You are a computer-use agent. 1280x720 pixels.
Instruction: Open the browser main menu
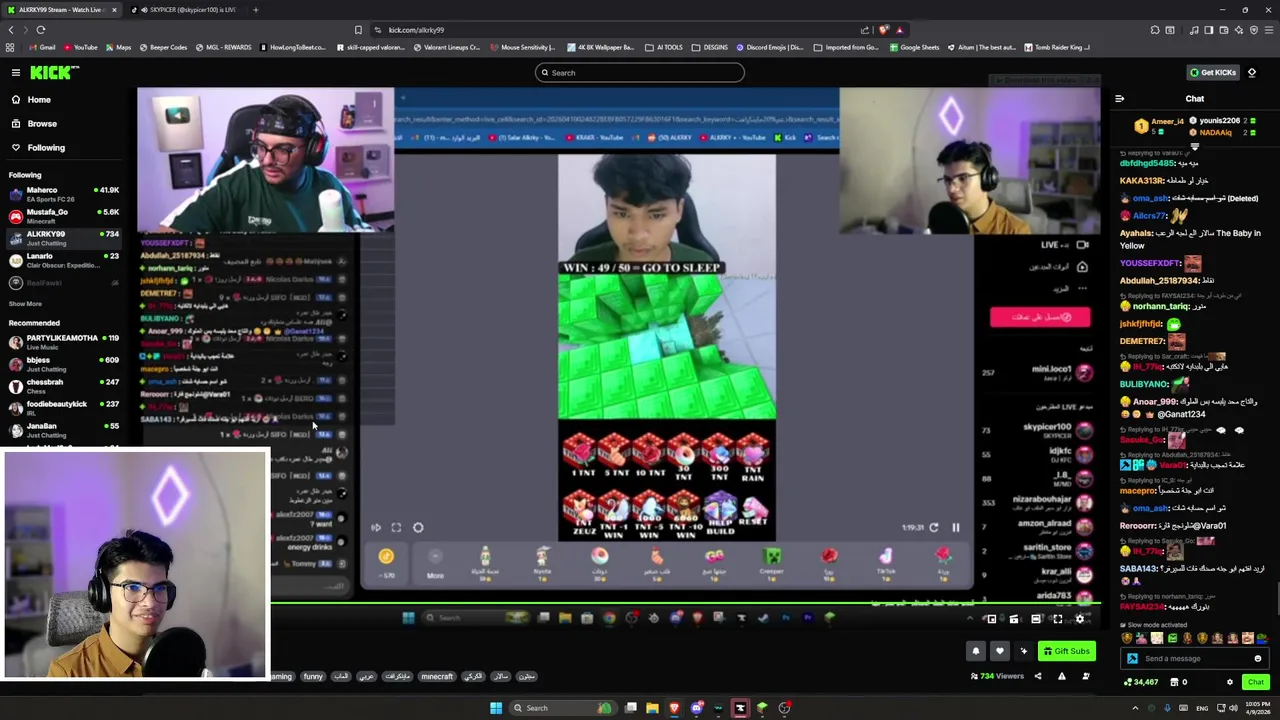point(1269,30)
